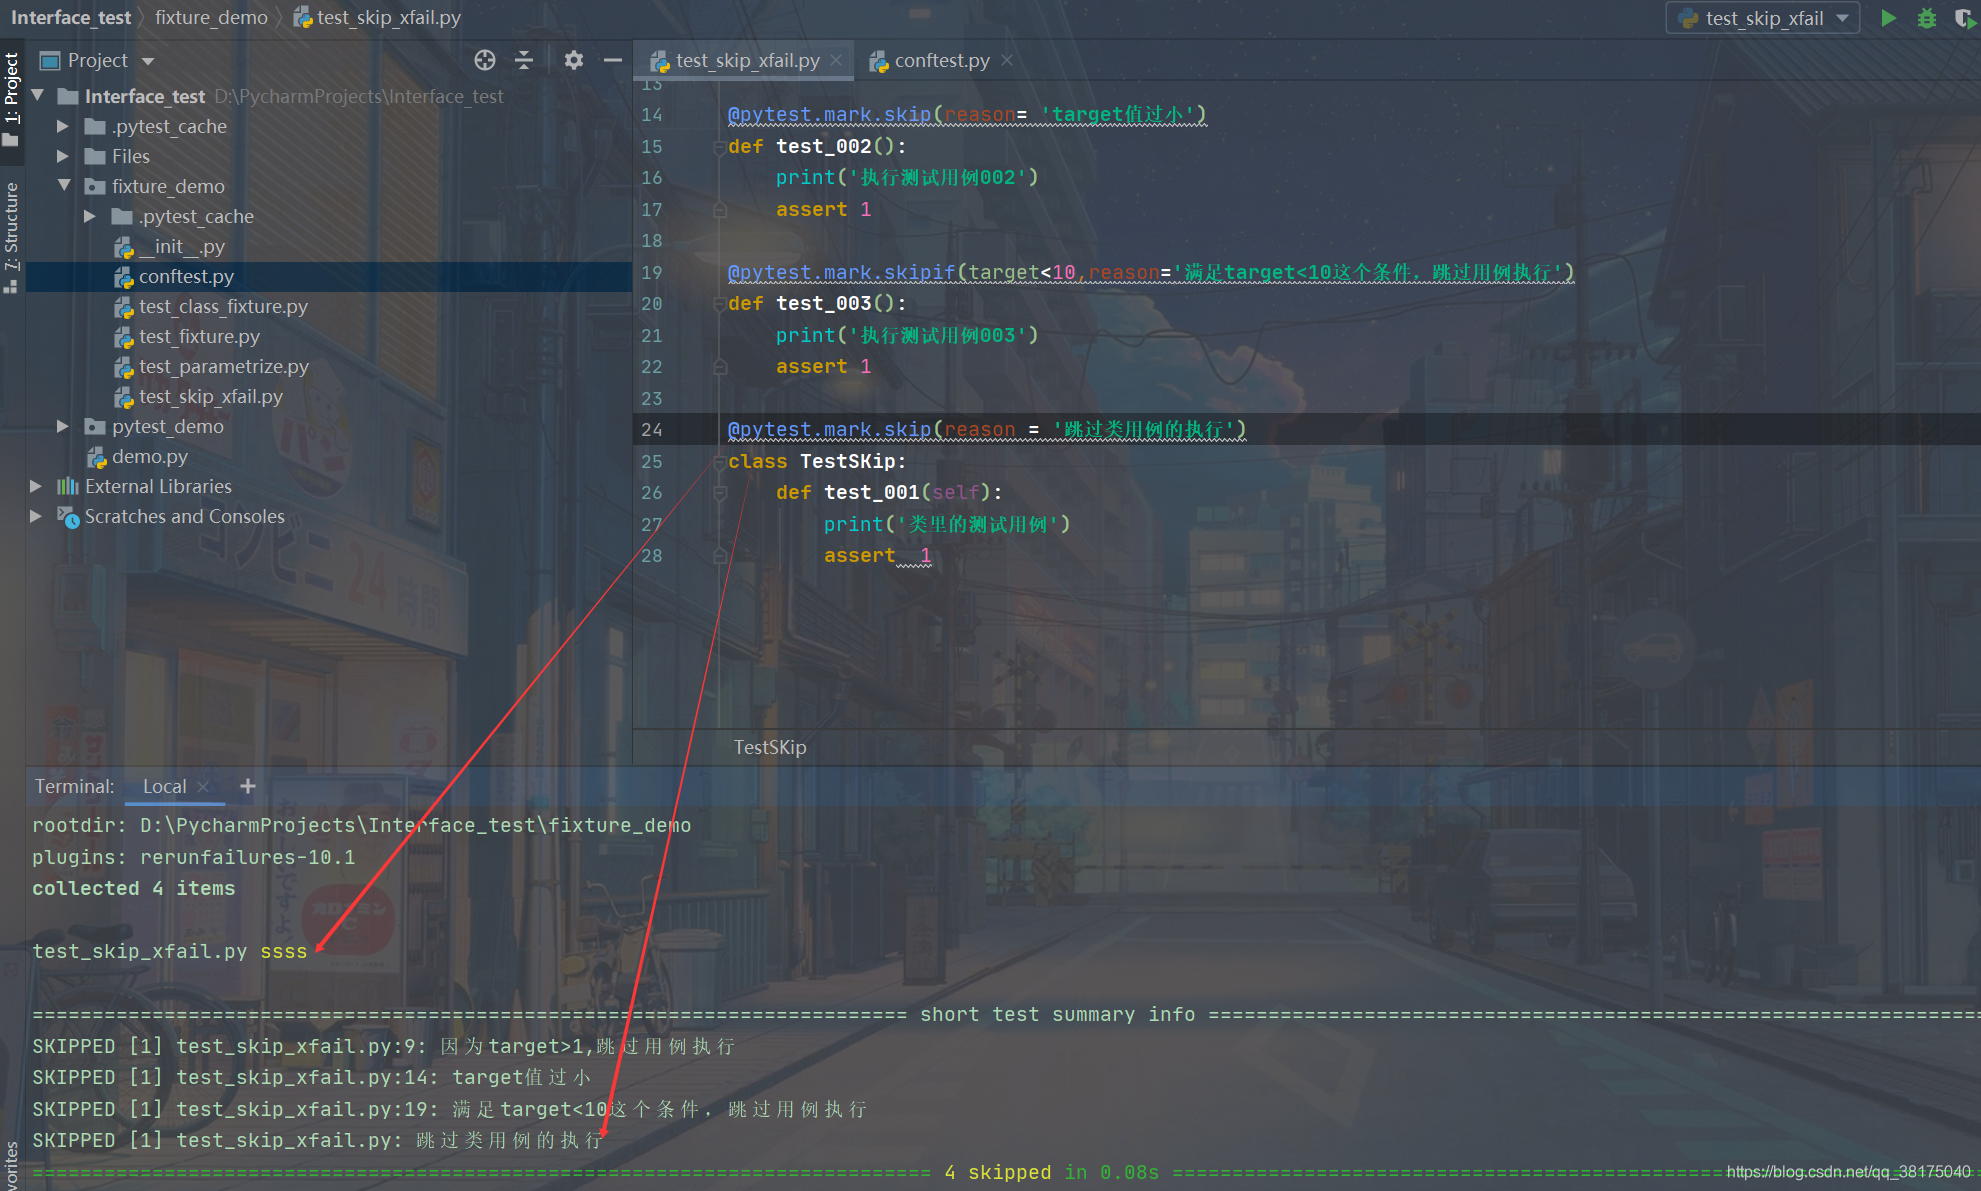The height and width of the screenshot is (1191, 1981).
Task: Open Project panel settings gear
Action: [573, 60]
